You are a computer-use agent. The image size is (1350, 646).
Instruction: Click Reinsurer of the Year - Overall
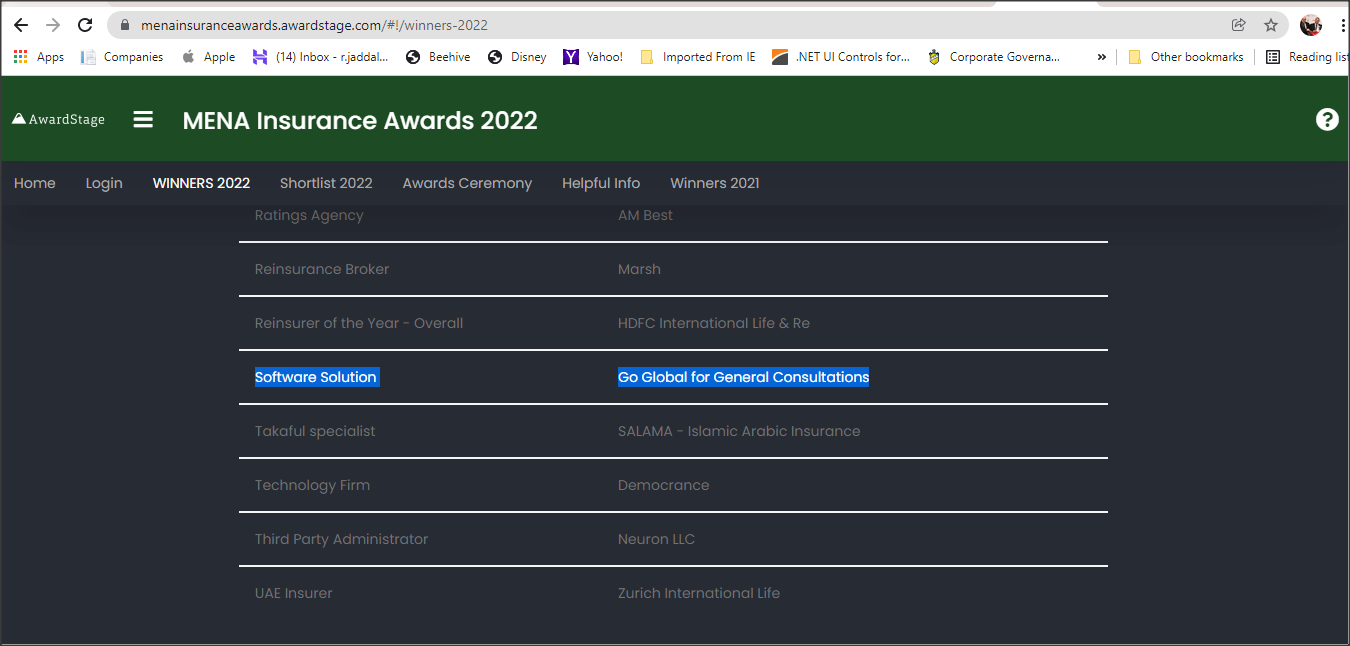pyautogui.click(x=359, y=323)
